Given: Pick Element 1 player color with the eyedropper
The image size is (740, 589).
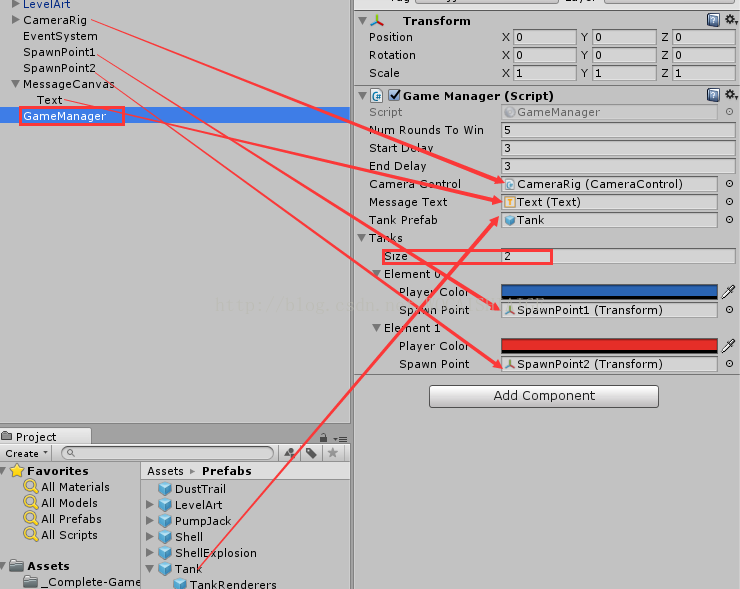Looking at the screenshot, I should (x=728, y=345).
